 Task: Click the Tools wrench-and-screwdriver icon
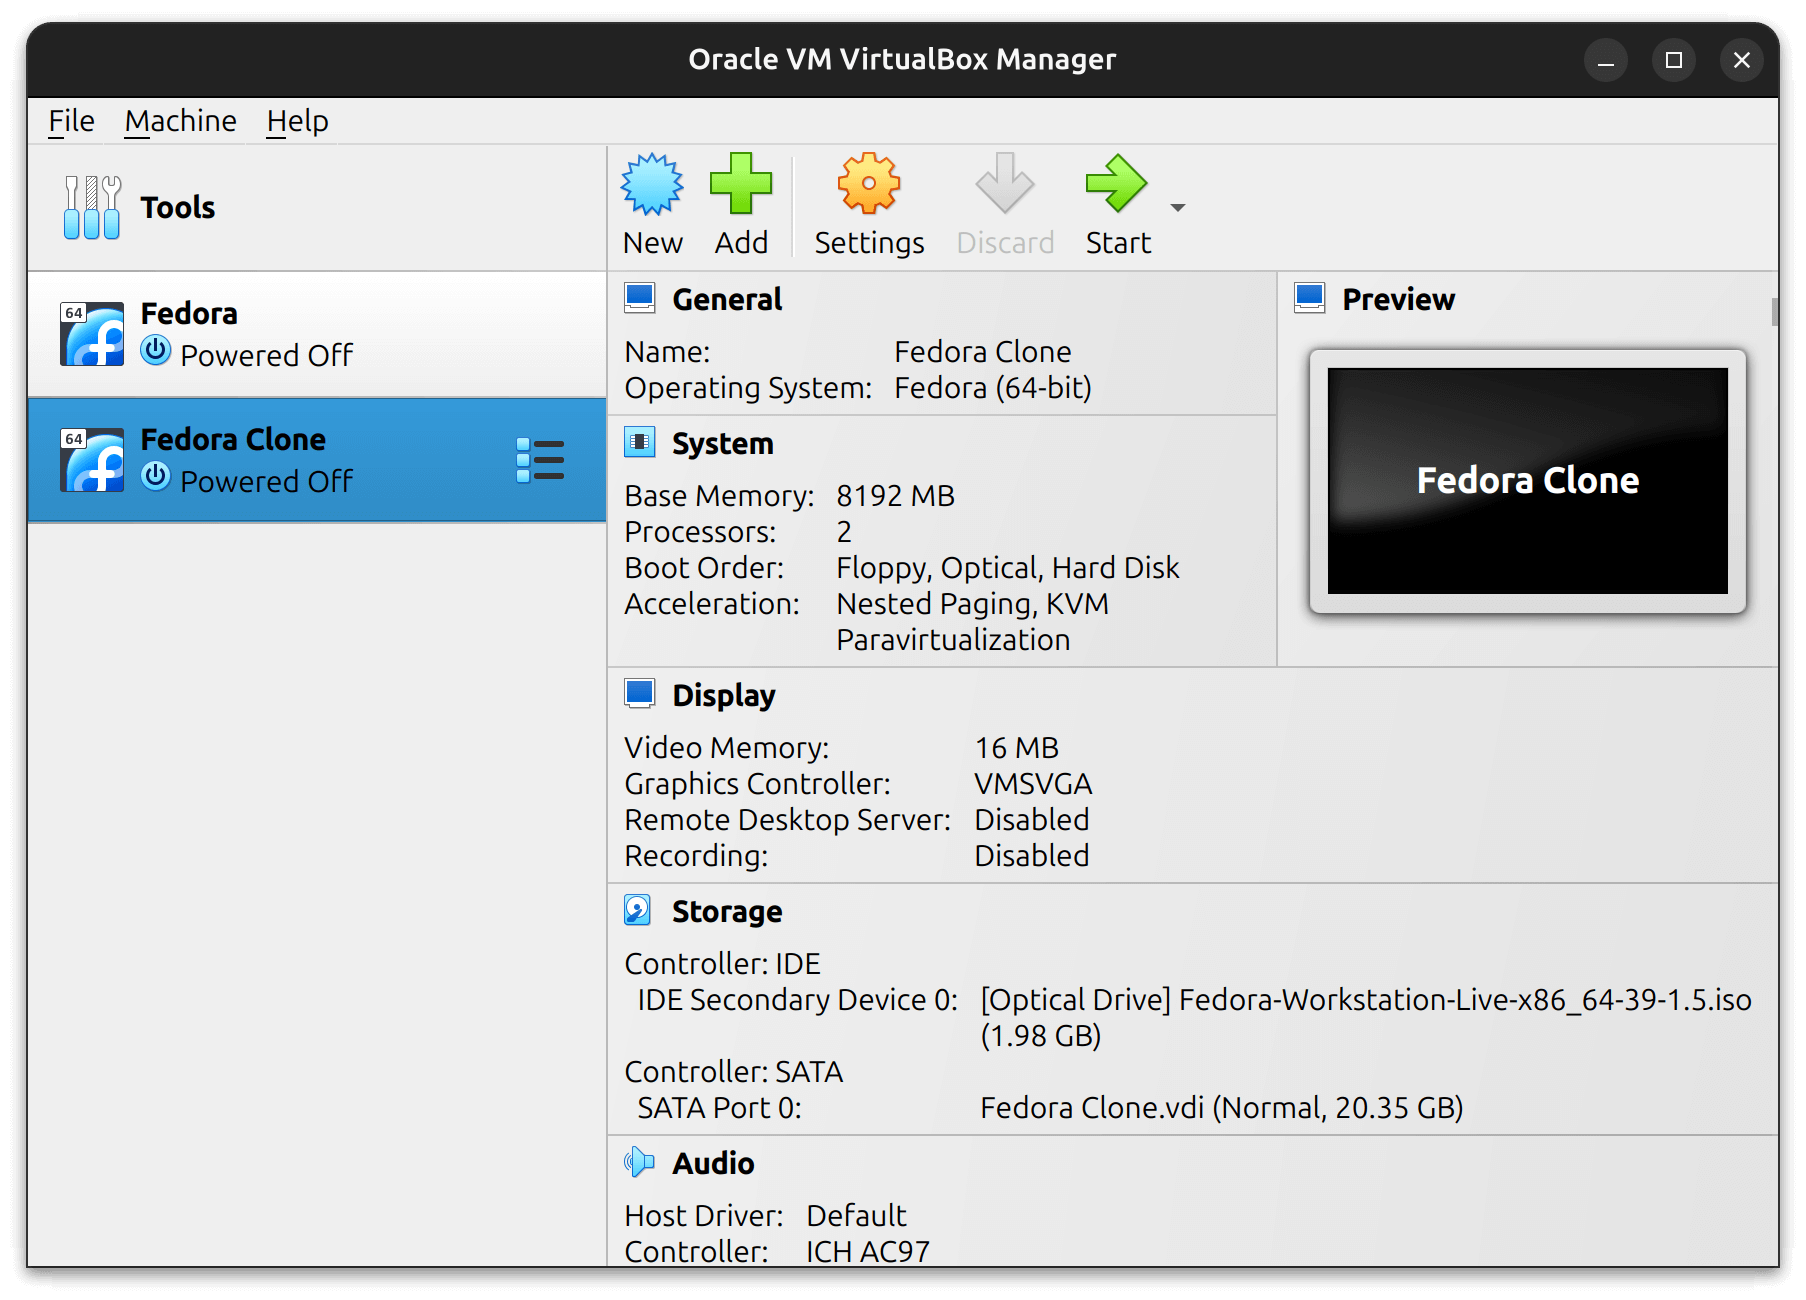(x=90, y=207)
